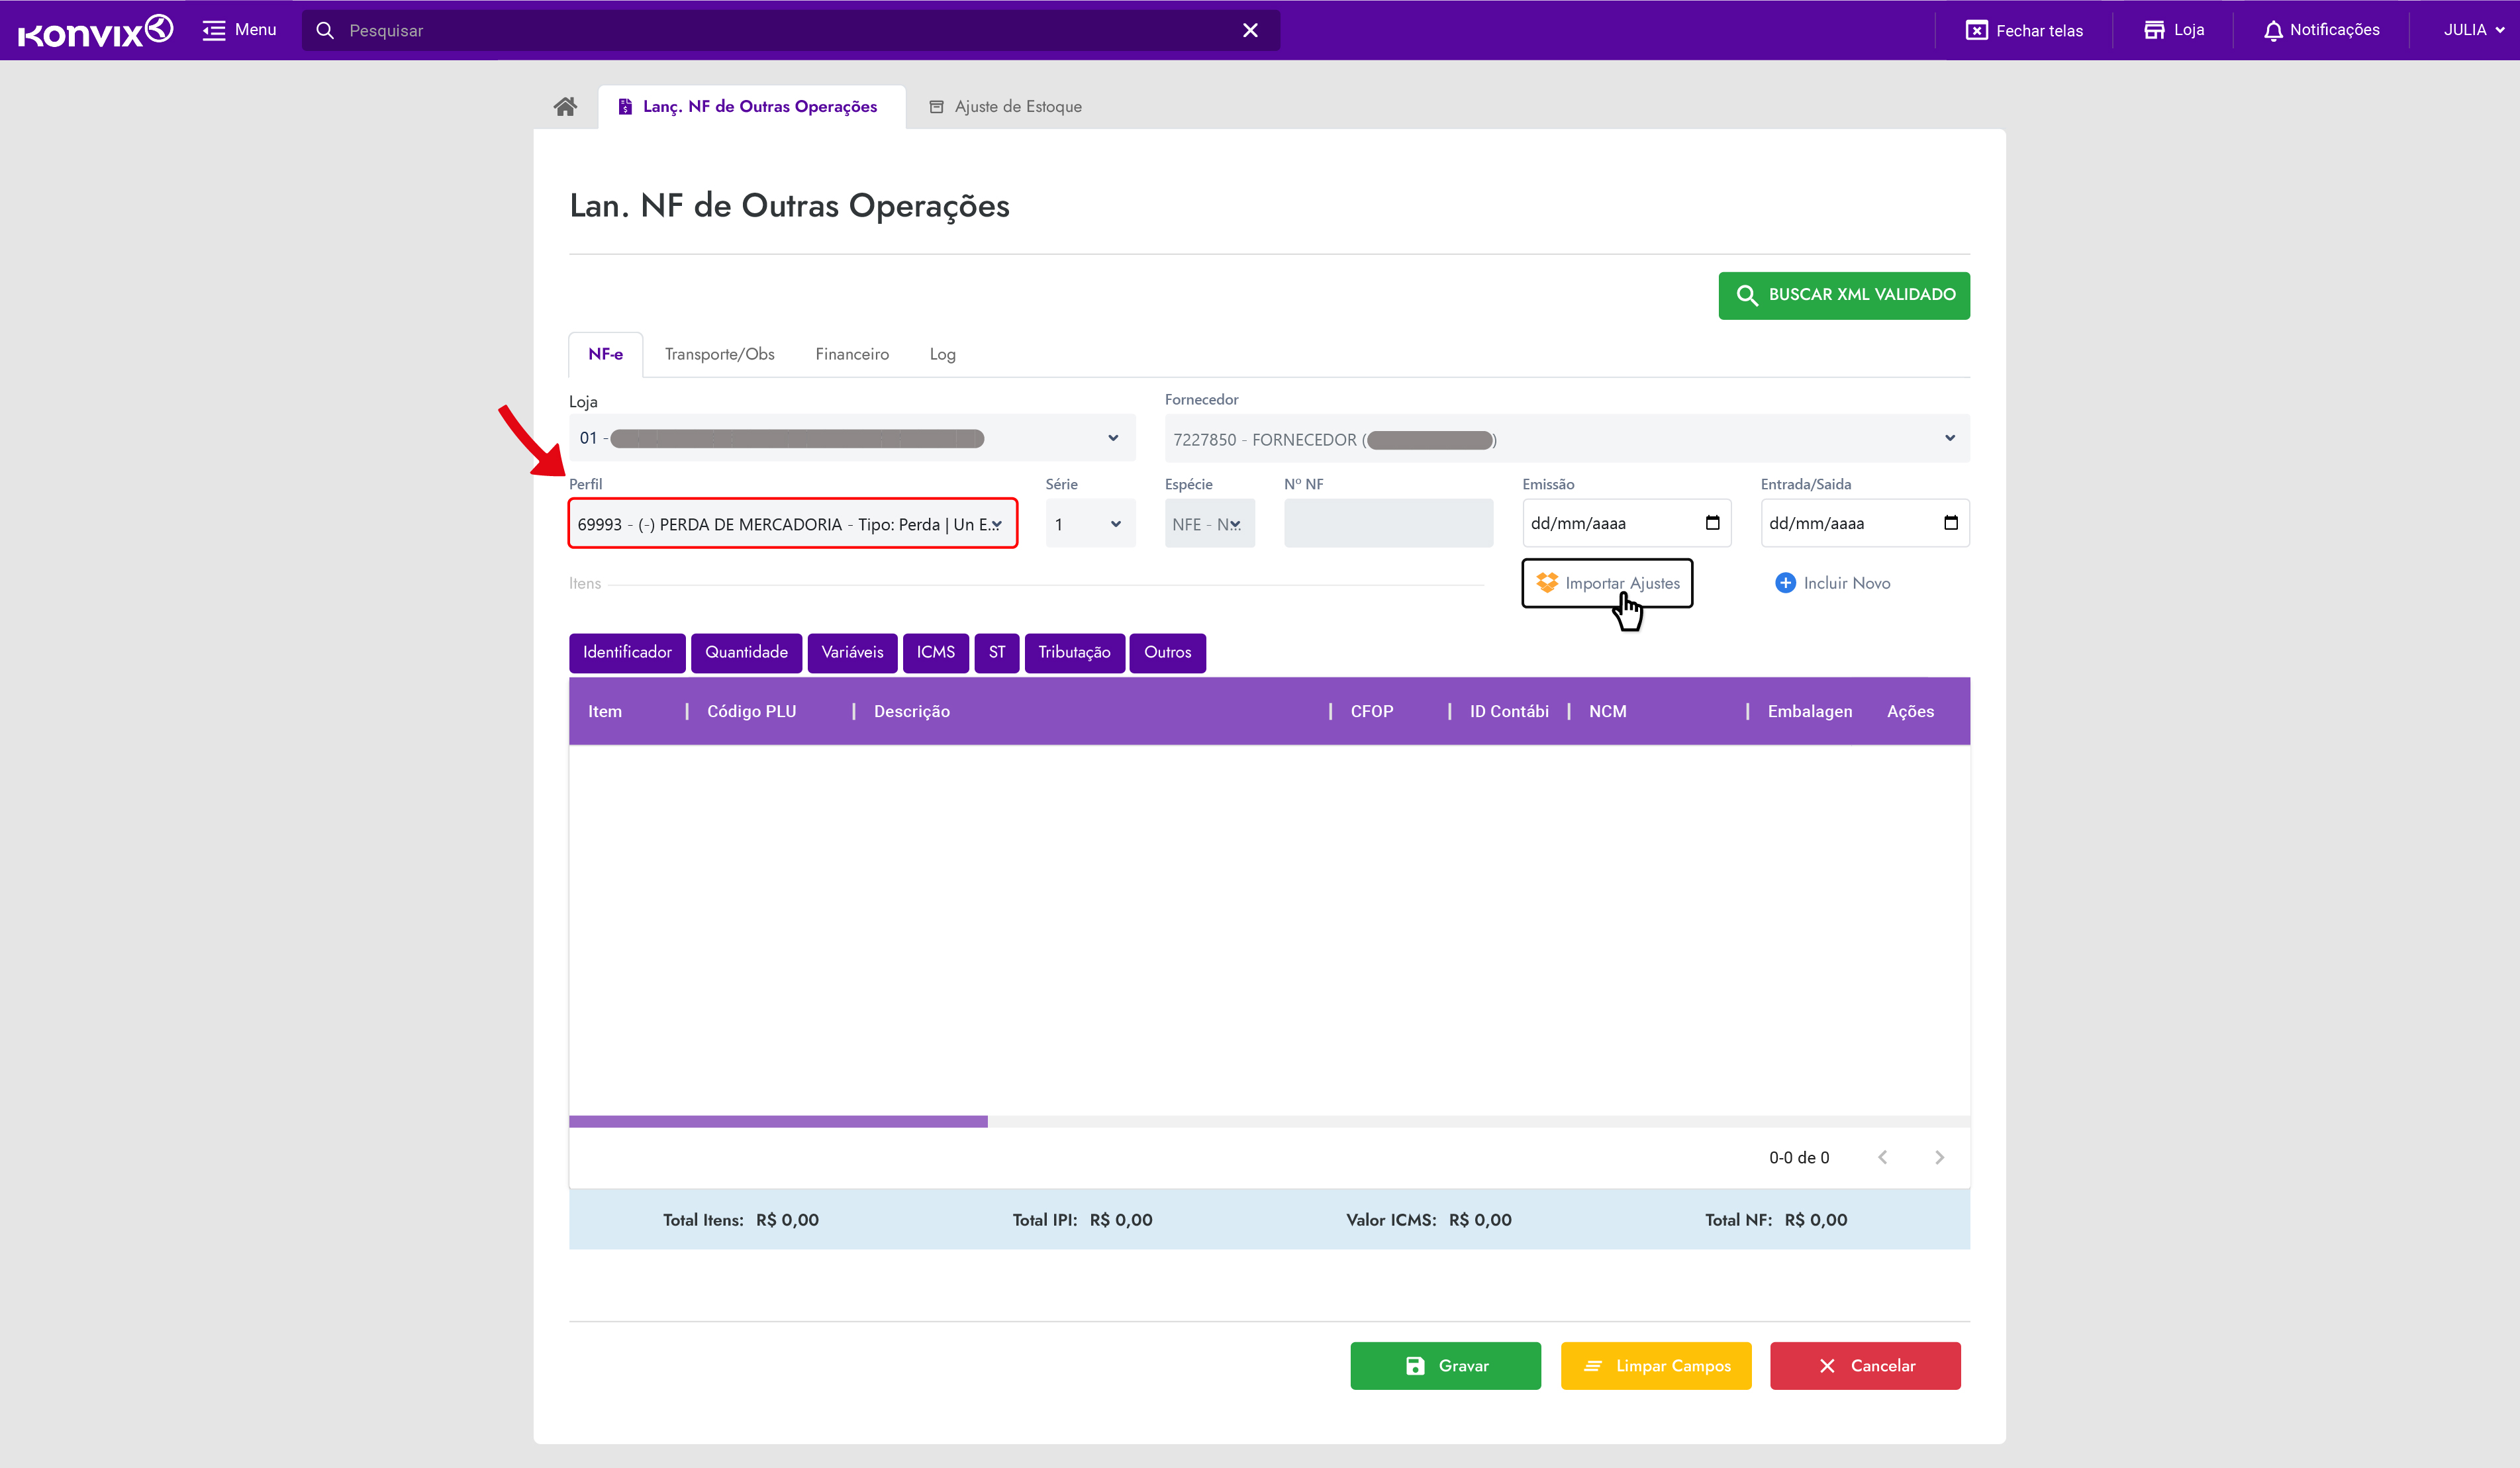This screenshot has width=2520, height=1468.
Task: Open Notificações bell icon
Action: 2272,30
